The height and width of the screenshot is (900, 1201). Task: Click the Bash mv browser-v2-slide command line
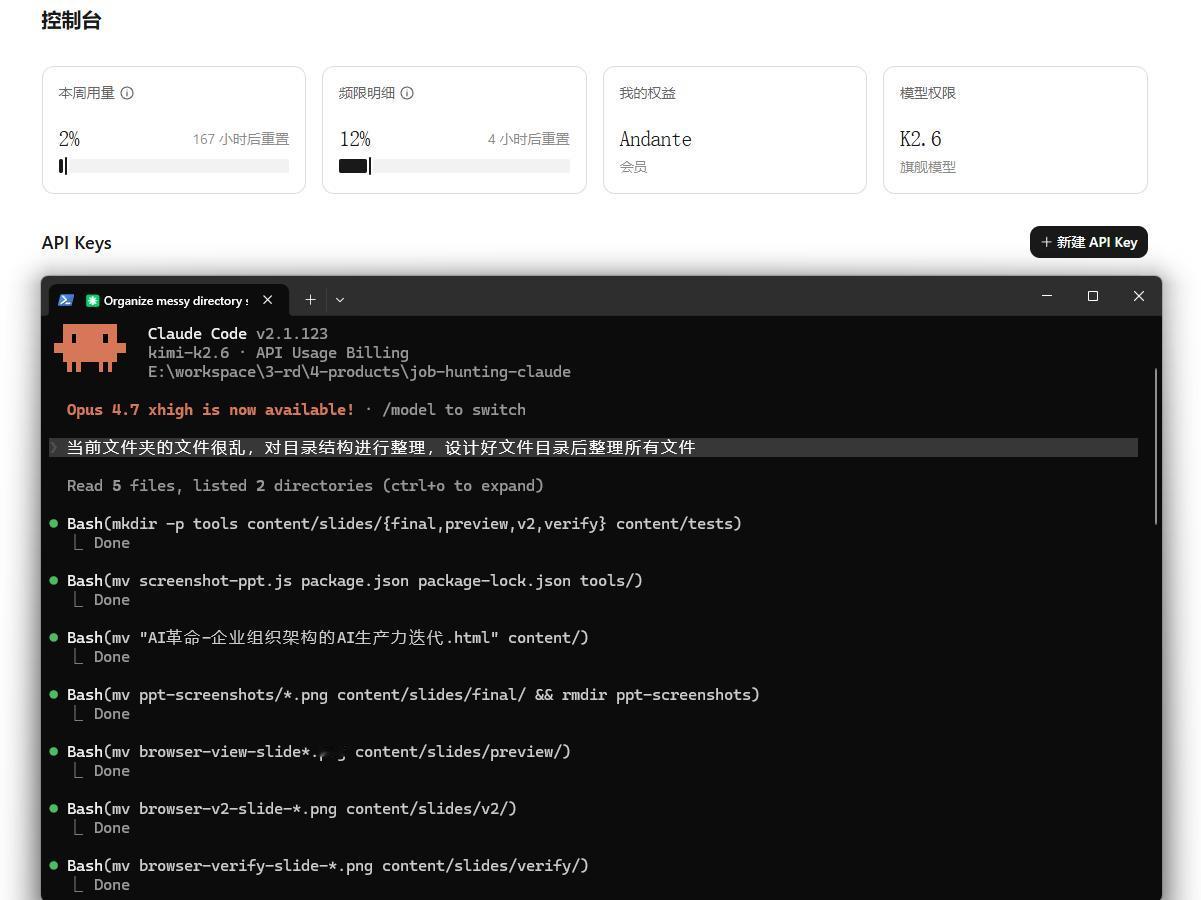[x=292, y=809]
